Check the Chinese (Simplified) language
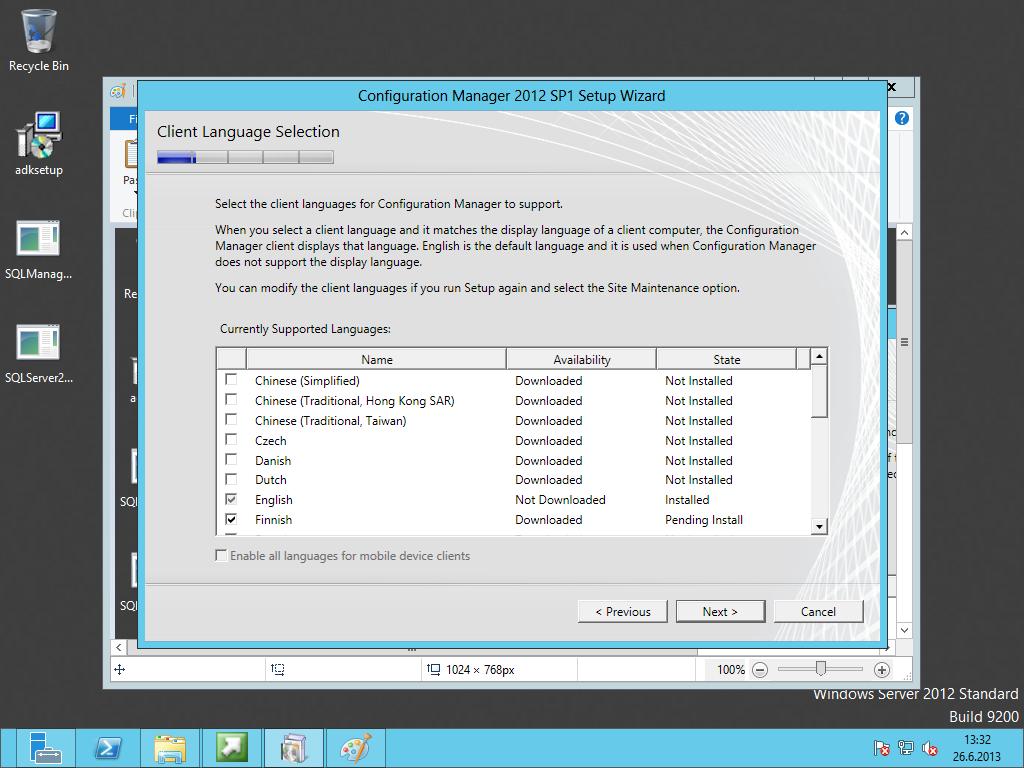Image resolution: width=1024 pixels, height=768 pixels. click(231, 379)
